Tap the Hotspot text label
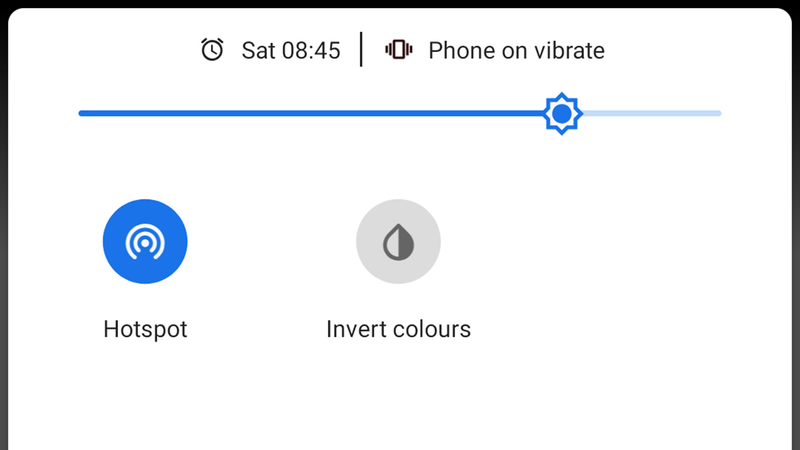This screenshot has width=800, height=450. [x=145, y=329]
